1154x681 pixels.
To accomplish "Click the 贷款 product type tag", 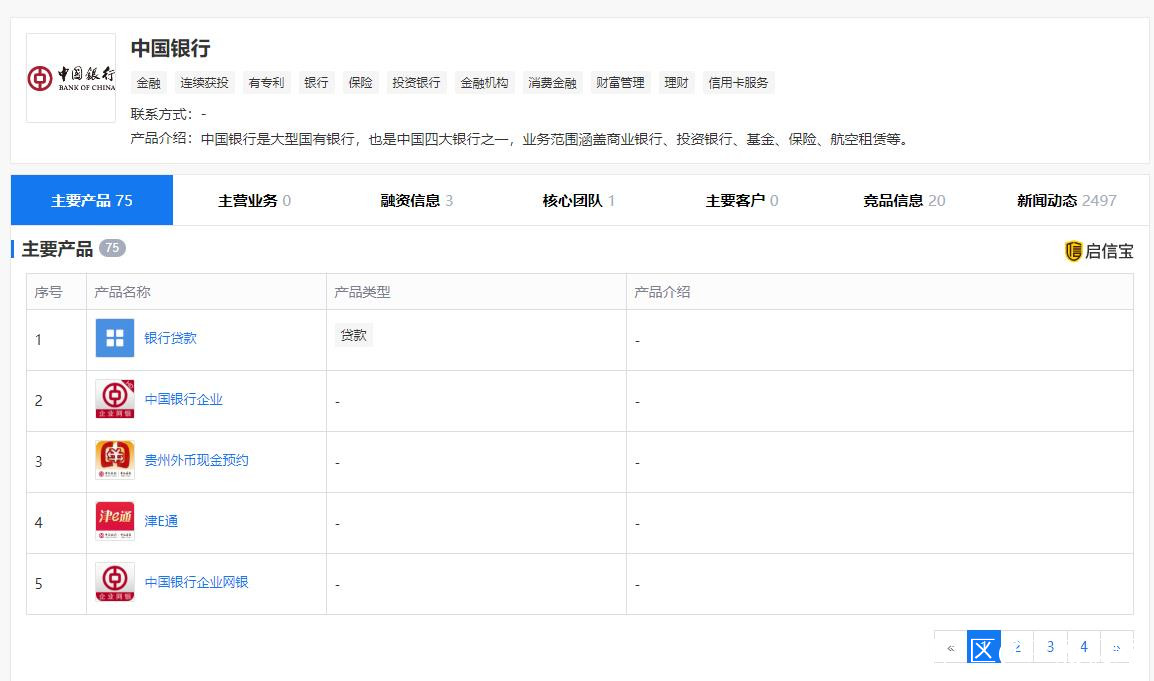I will (353, 335).
